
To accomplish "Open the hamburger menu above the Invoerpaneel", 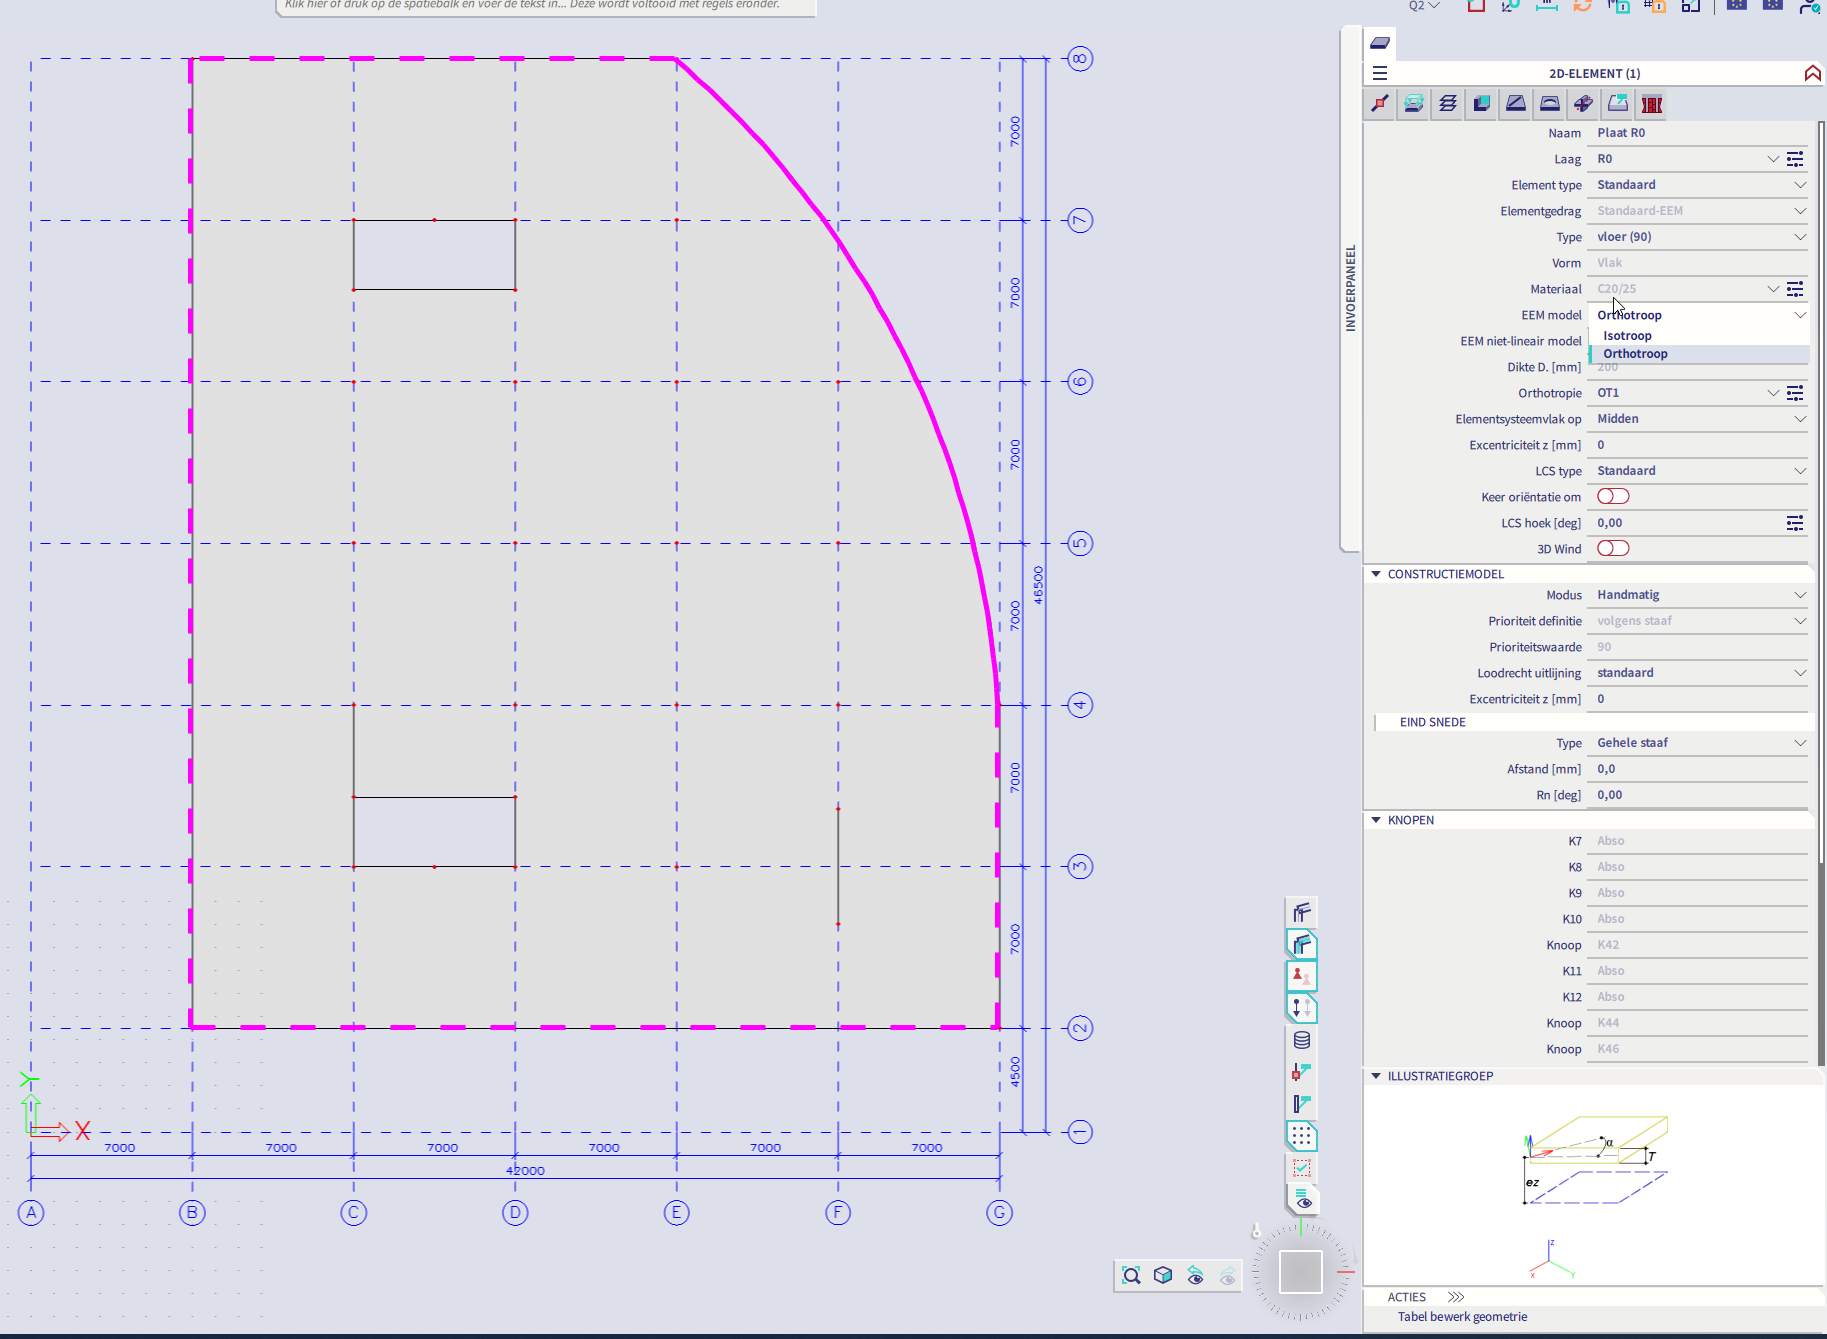I will [x=1380, y=73].
